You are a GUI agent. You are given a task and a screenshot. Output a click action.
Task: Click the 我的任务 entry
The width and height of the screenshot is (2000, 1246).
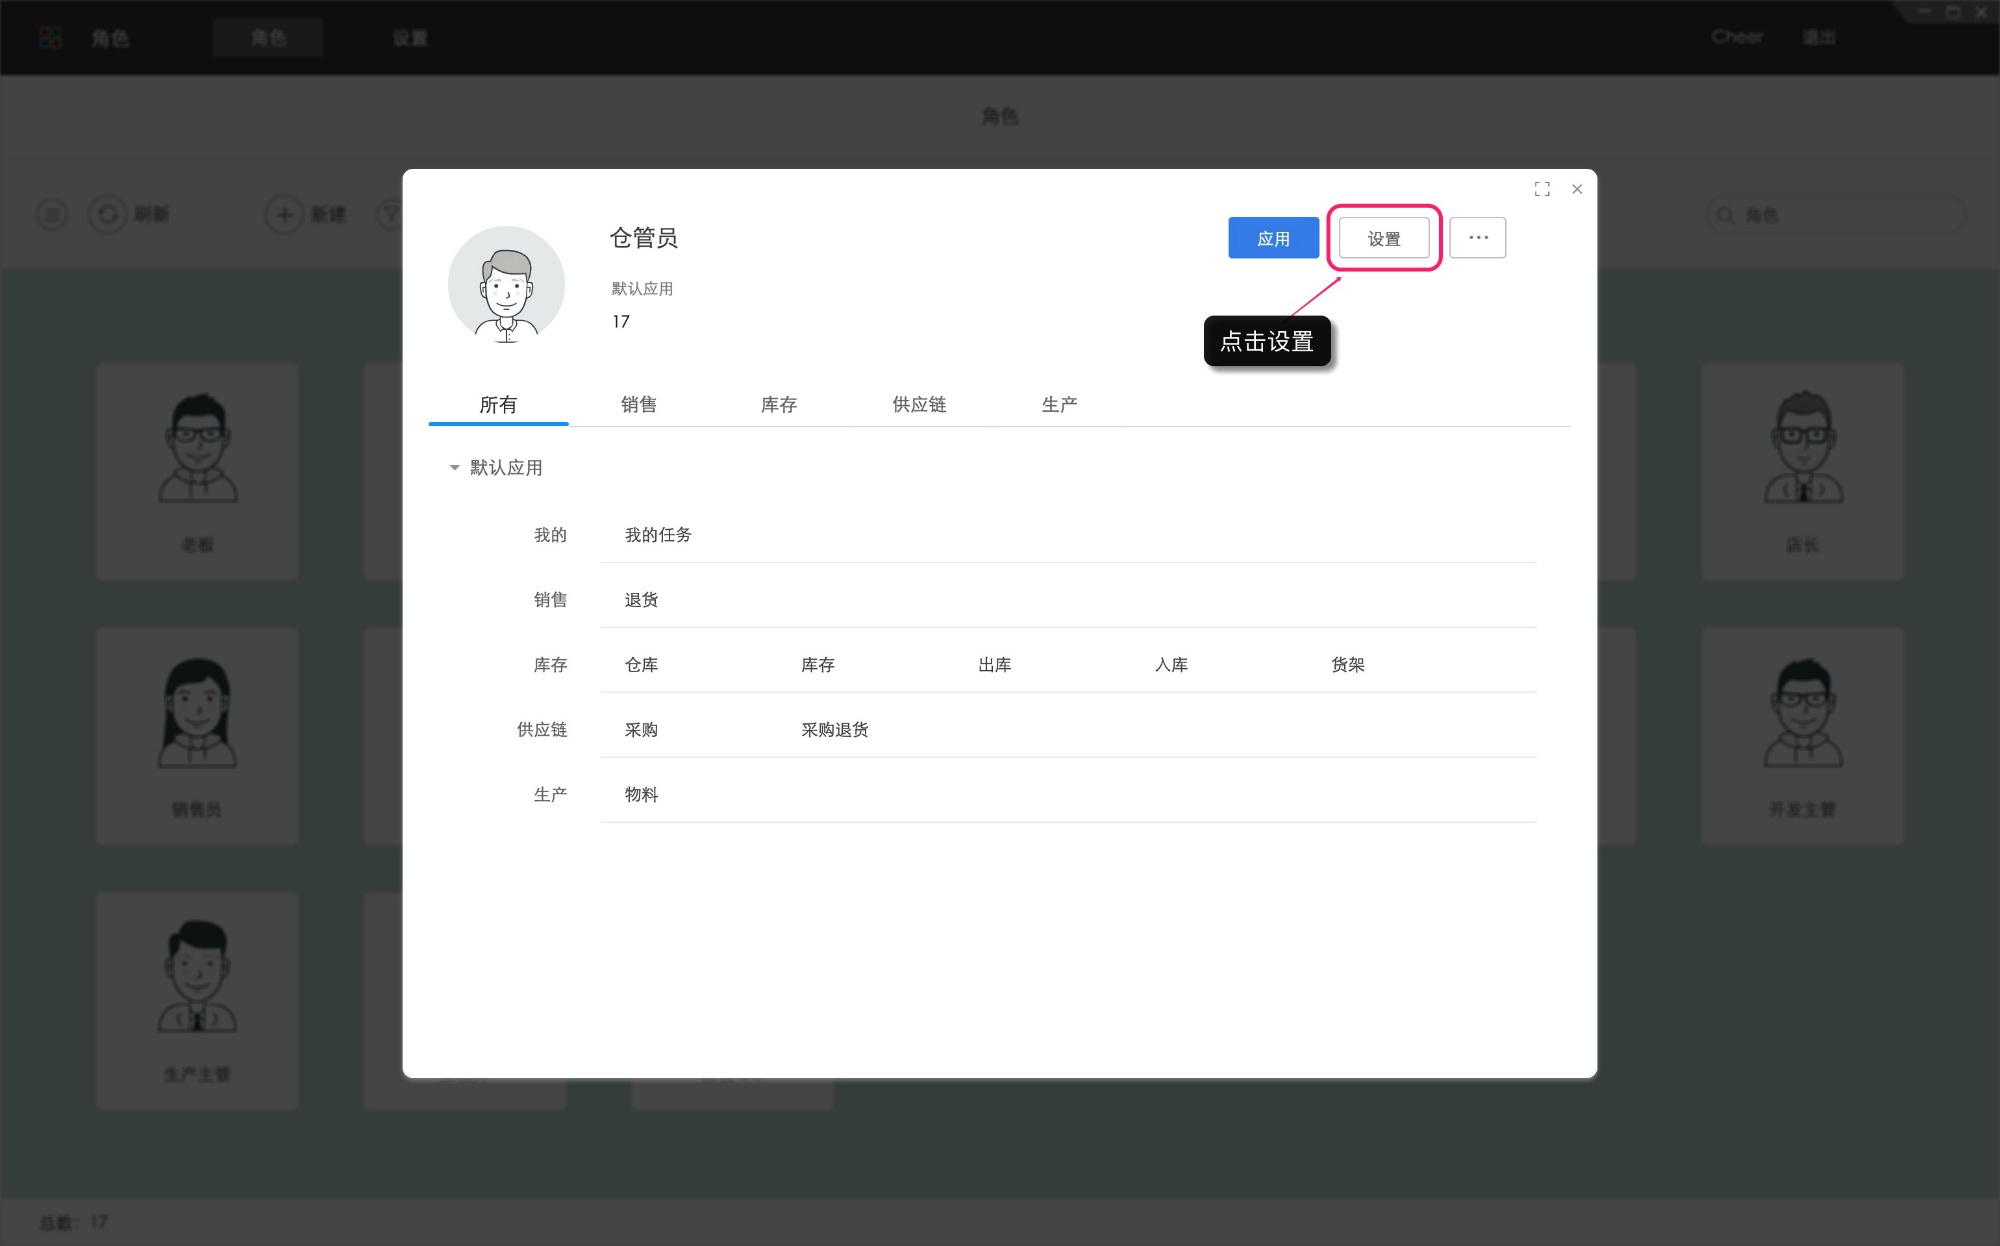coord(658,535)
